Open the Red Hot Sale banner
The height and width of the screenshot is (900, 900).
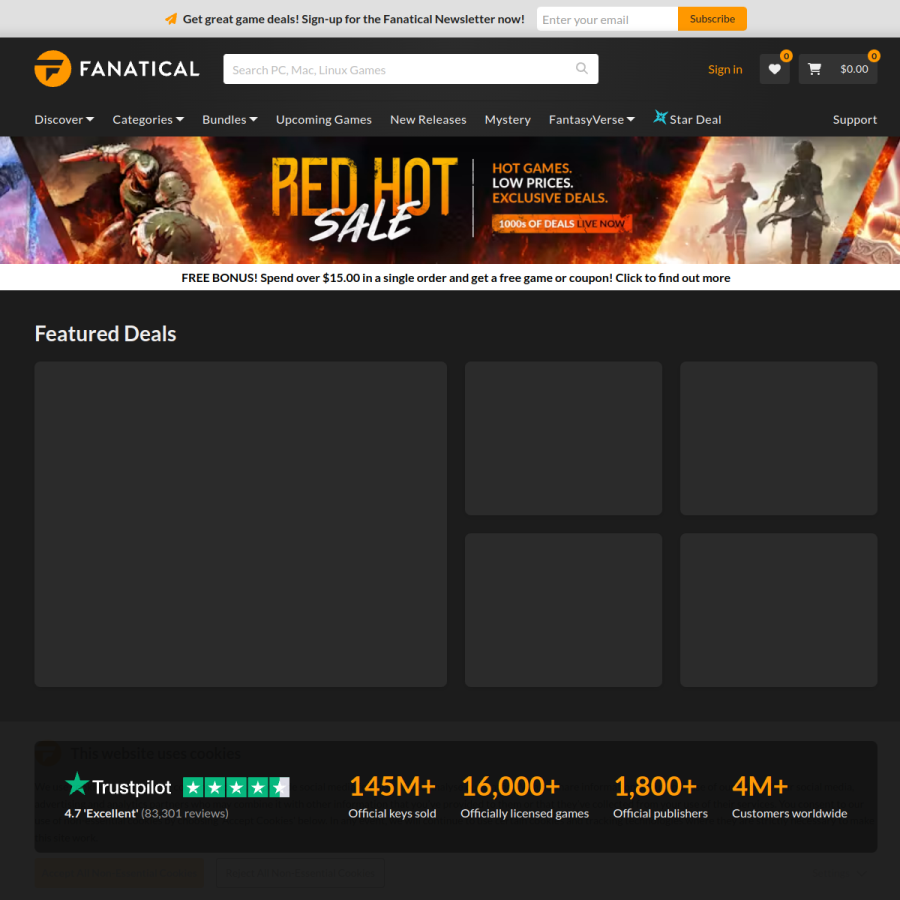coord(450,200)
